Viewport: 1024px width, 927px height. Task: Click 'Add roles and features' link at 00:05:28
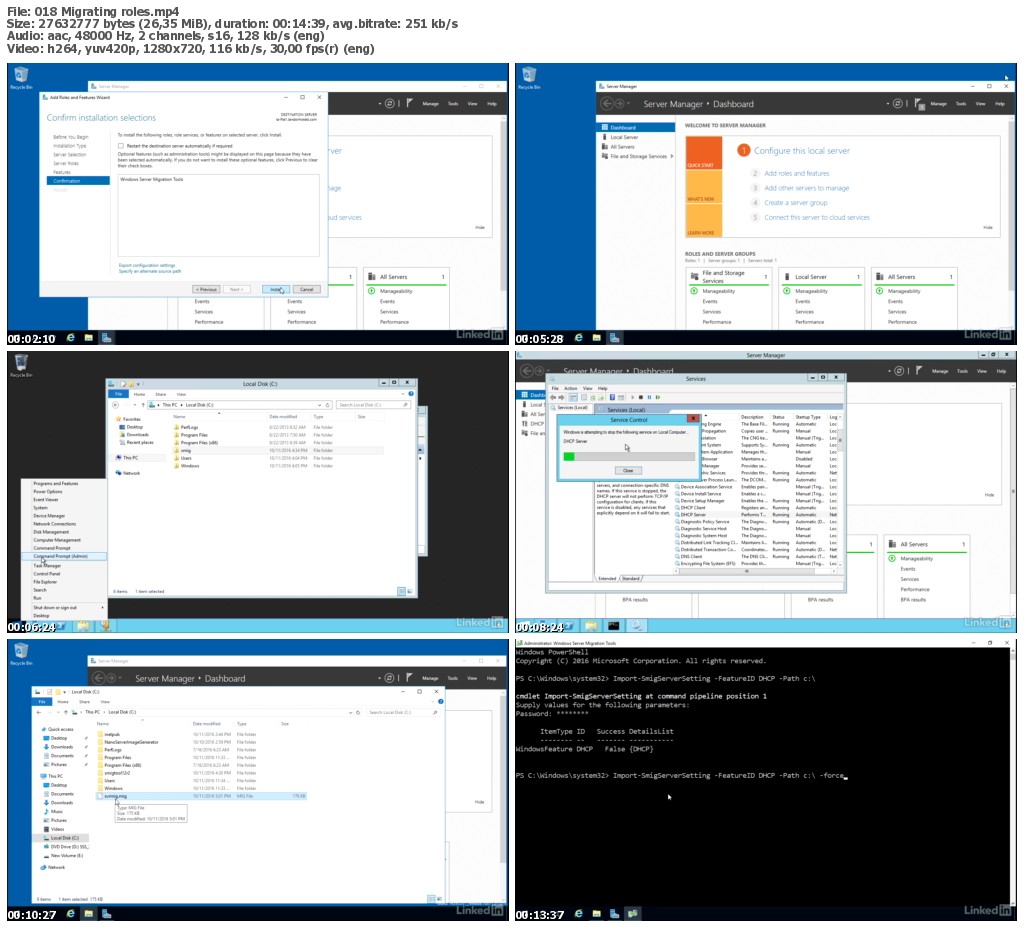click(x=796, y=173)
